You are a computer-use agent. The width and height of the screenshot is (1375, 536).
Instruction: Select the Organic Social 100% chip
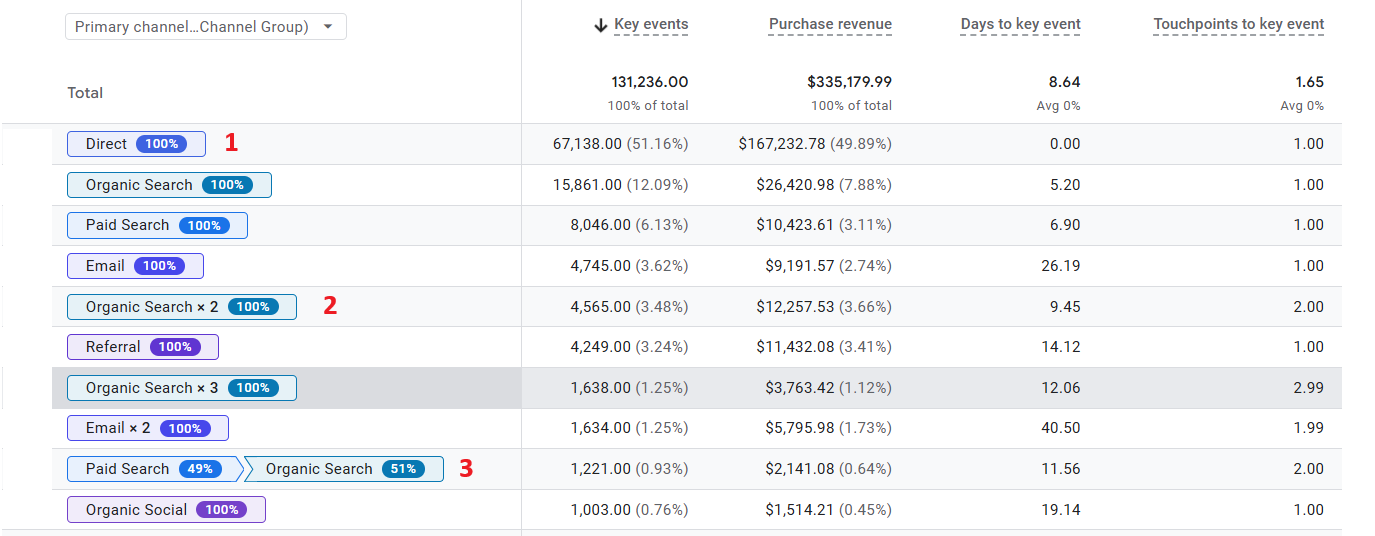pyautogui.click(x=166, y=510)
